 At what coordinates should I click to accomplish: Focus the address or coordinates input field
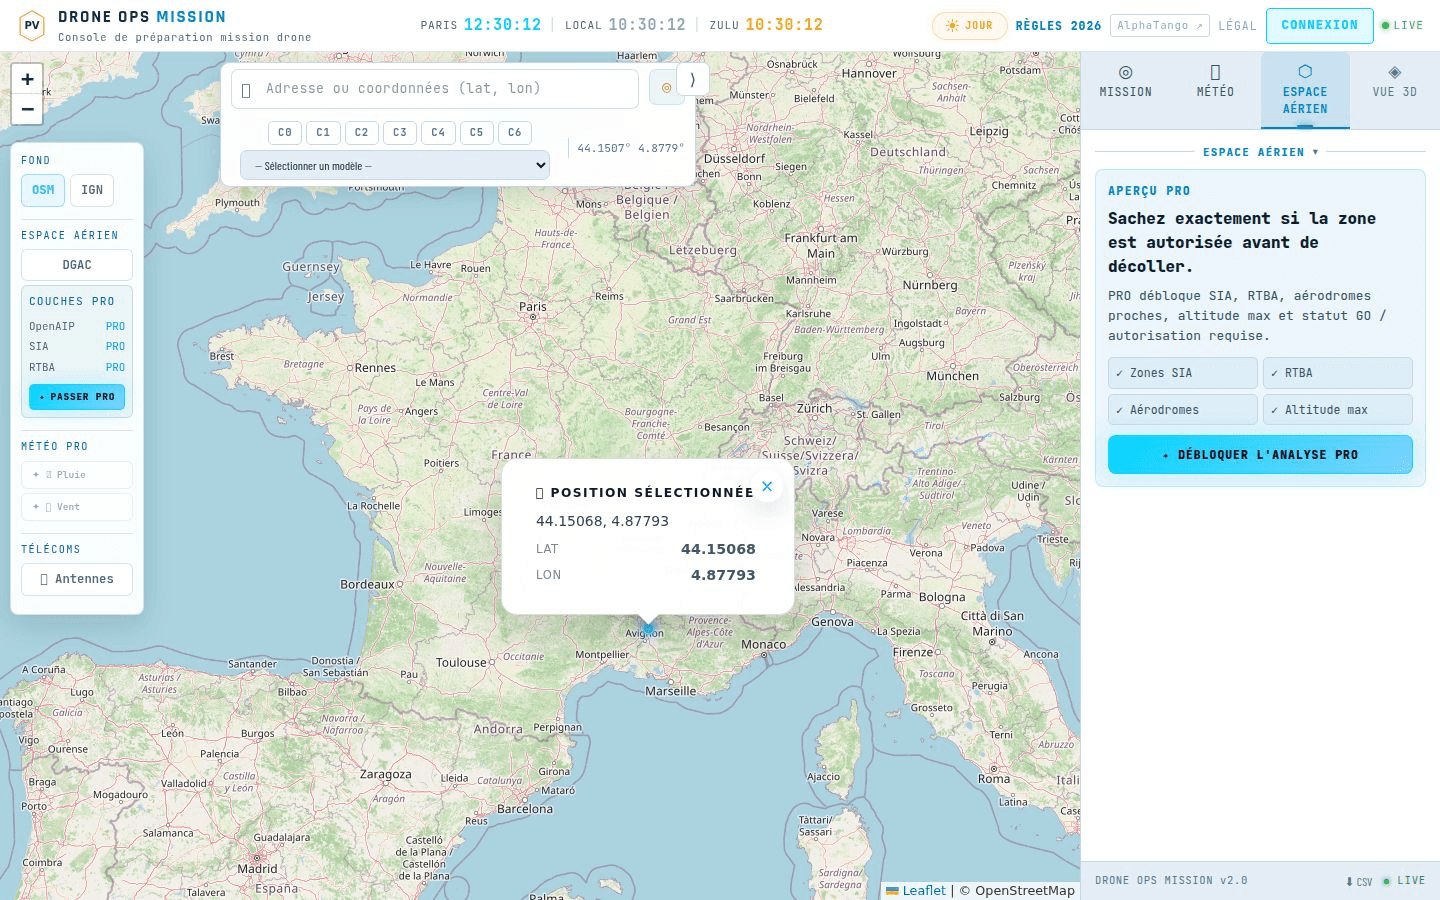click(x=435, y=89)
